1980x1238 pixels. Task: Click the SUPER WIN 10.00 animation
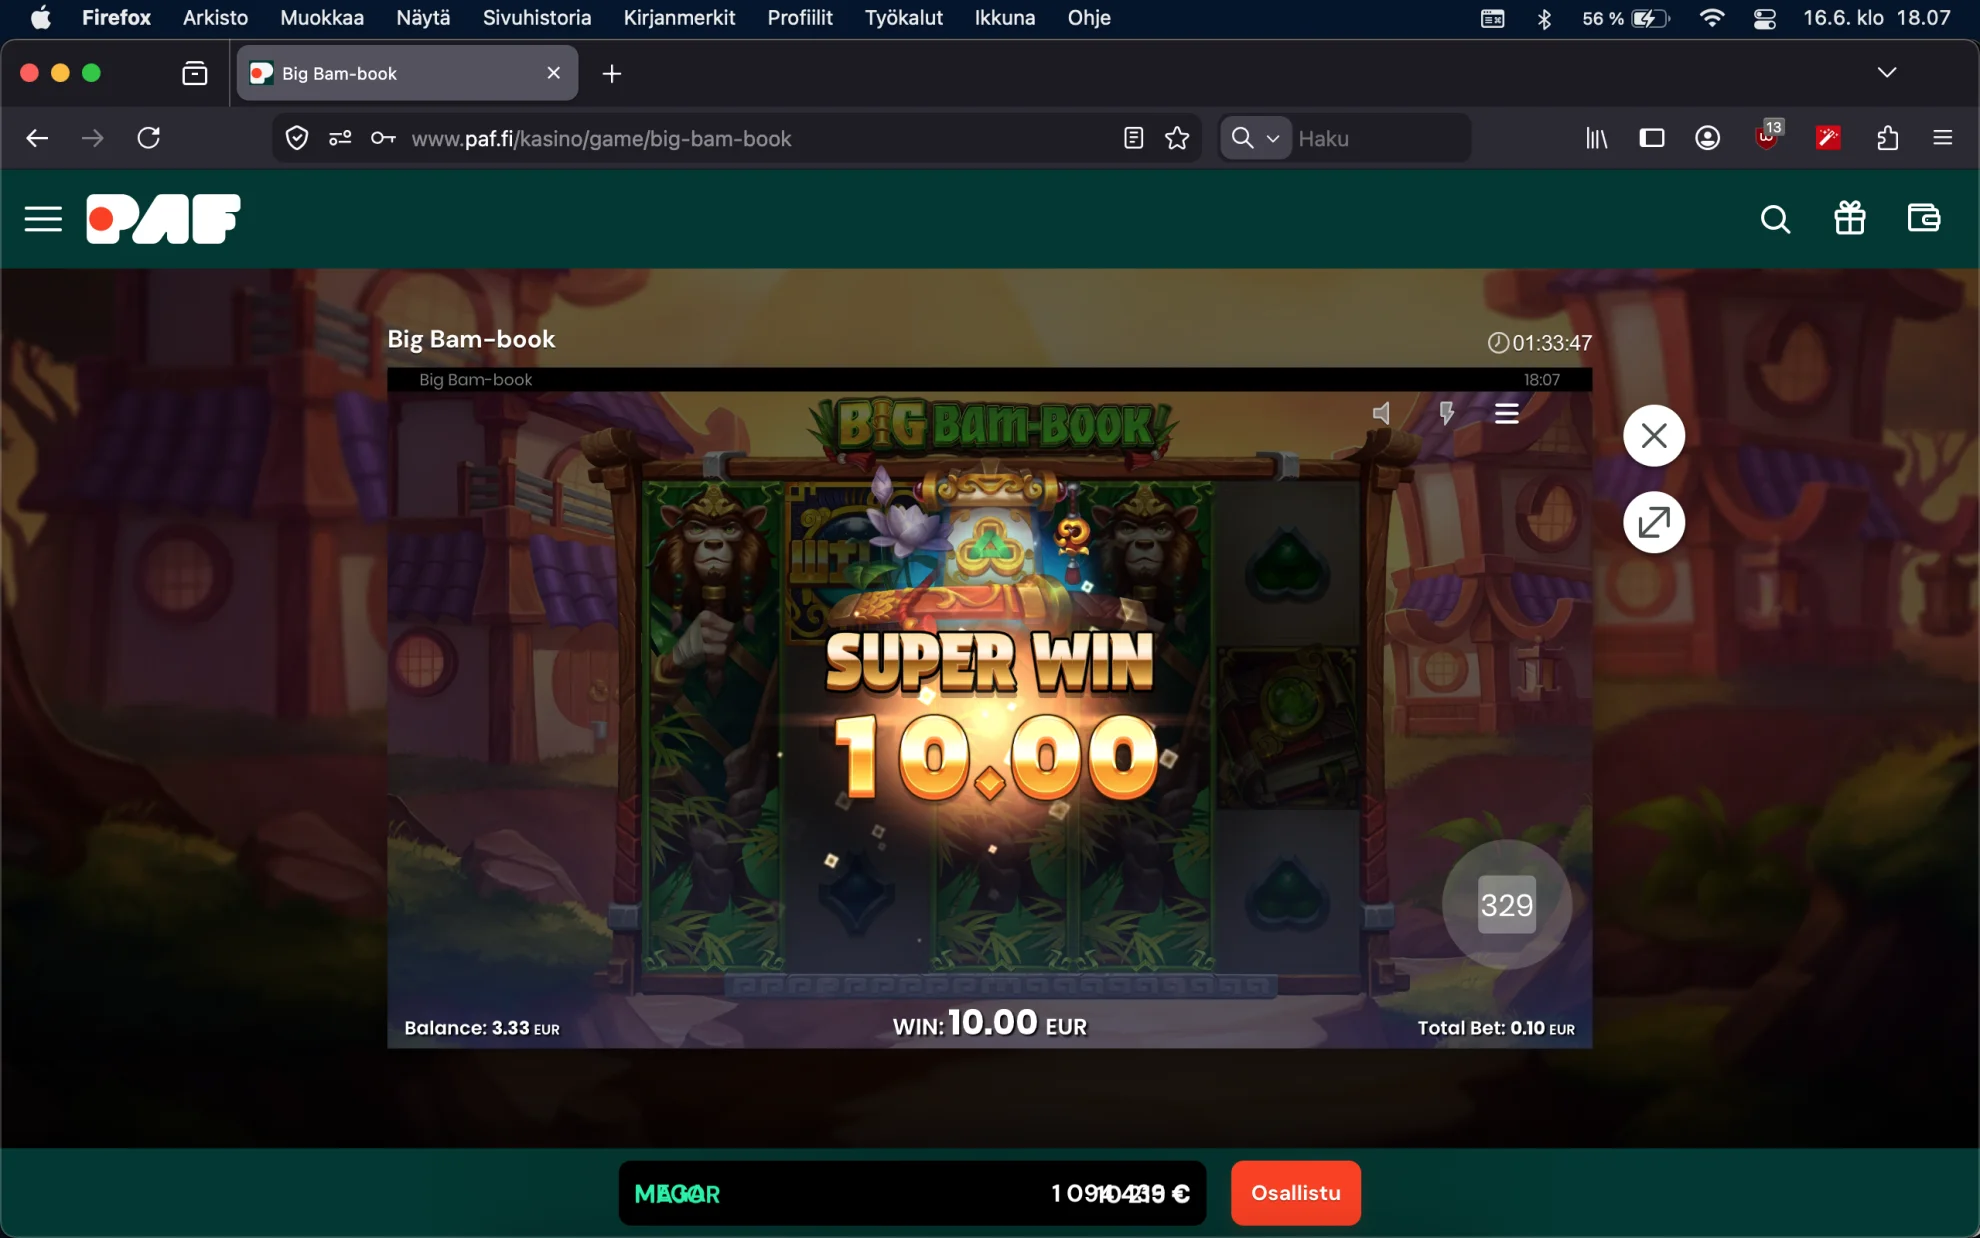[x=991, y=714]
